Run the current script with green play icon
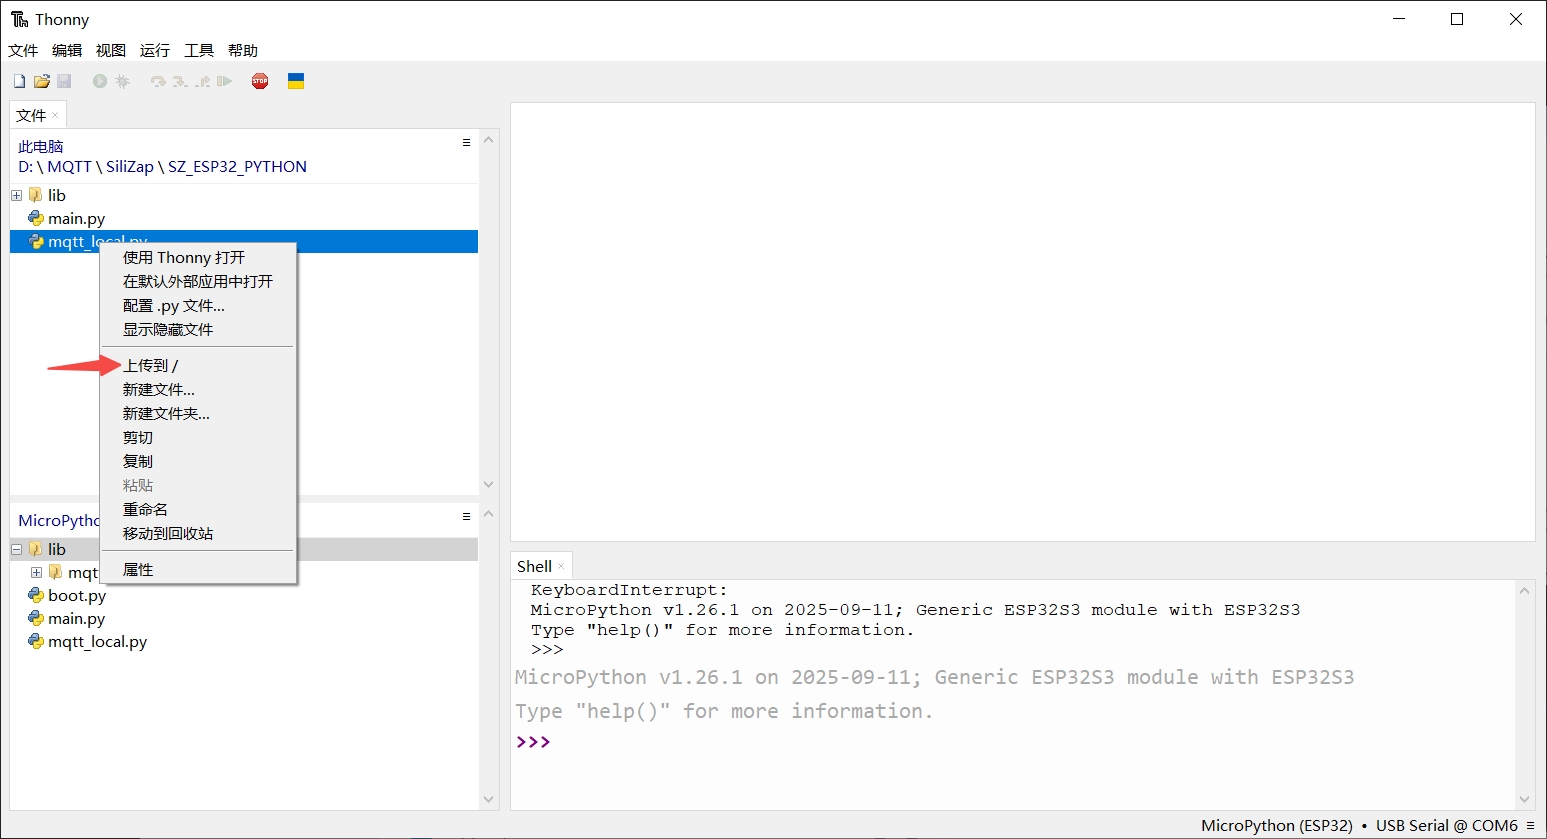Screen dimensions: 1547x839 tap(98, 81)
